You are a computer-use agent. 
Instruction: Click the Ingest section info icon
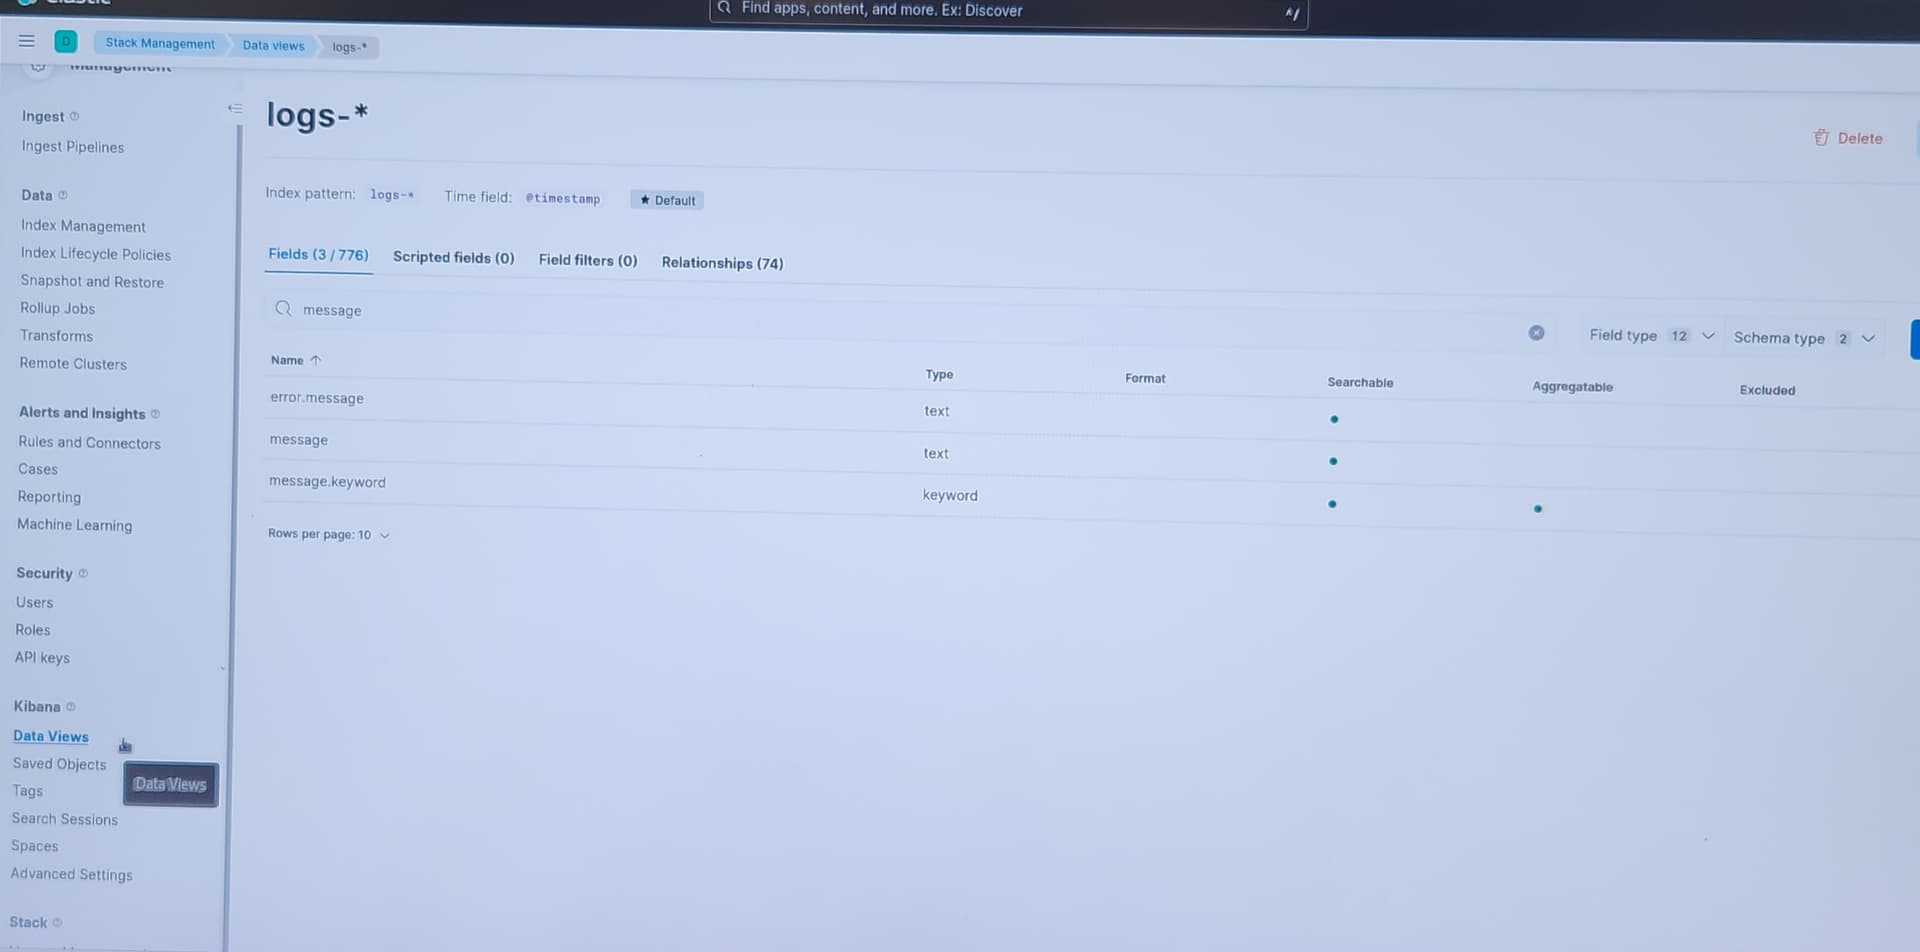point(74,116)
